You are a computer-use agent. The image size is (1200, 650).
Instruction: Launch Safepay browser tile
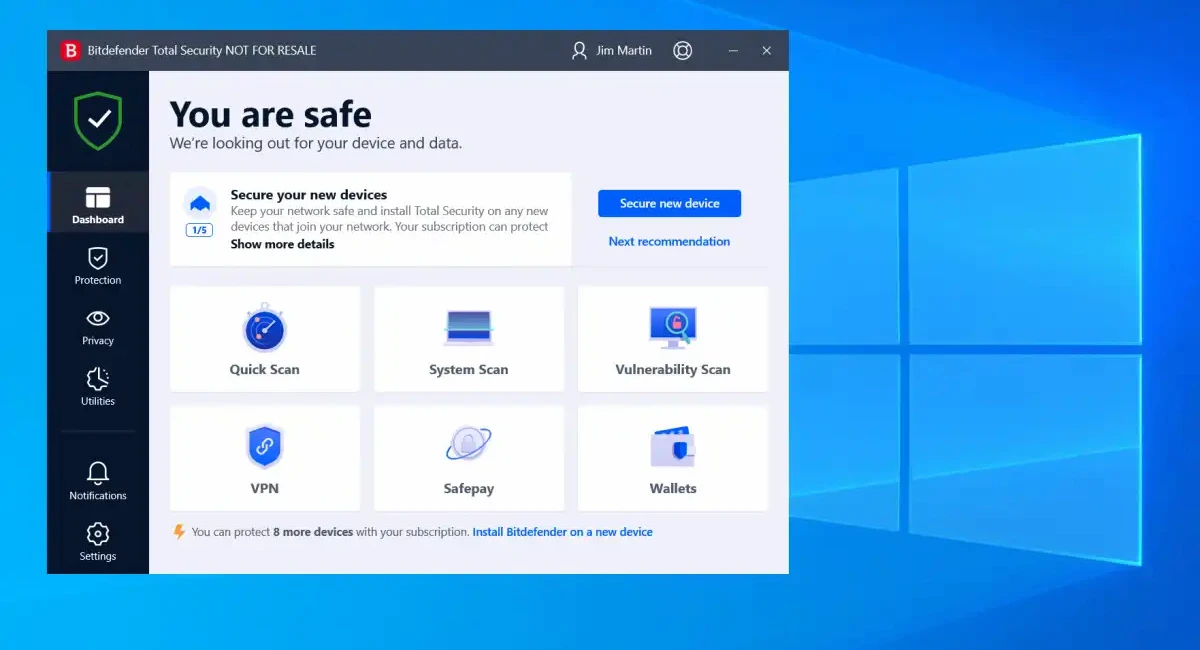pyautogui.click(x=469, y=458)
